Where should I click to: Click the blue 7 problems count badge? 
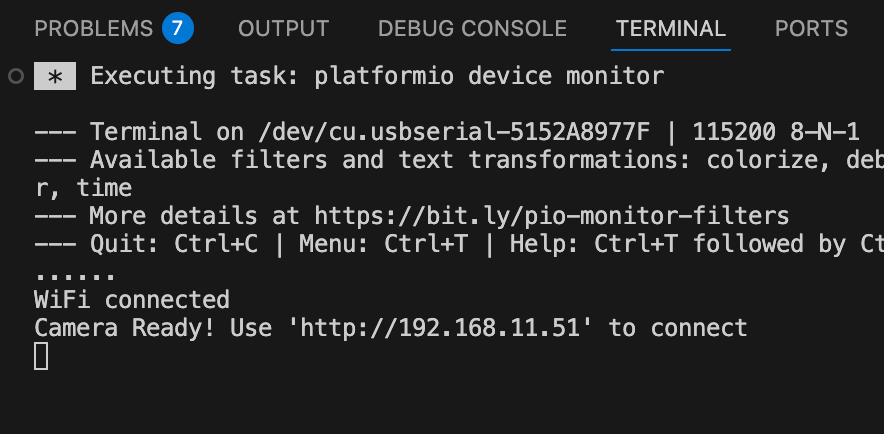(x=178, y=28)
